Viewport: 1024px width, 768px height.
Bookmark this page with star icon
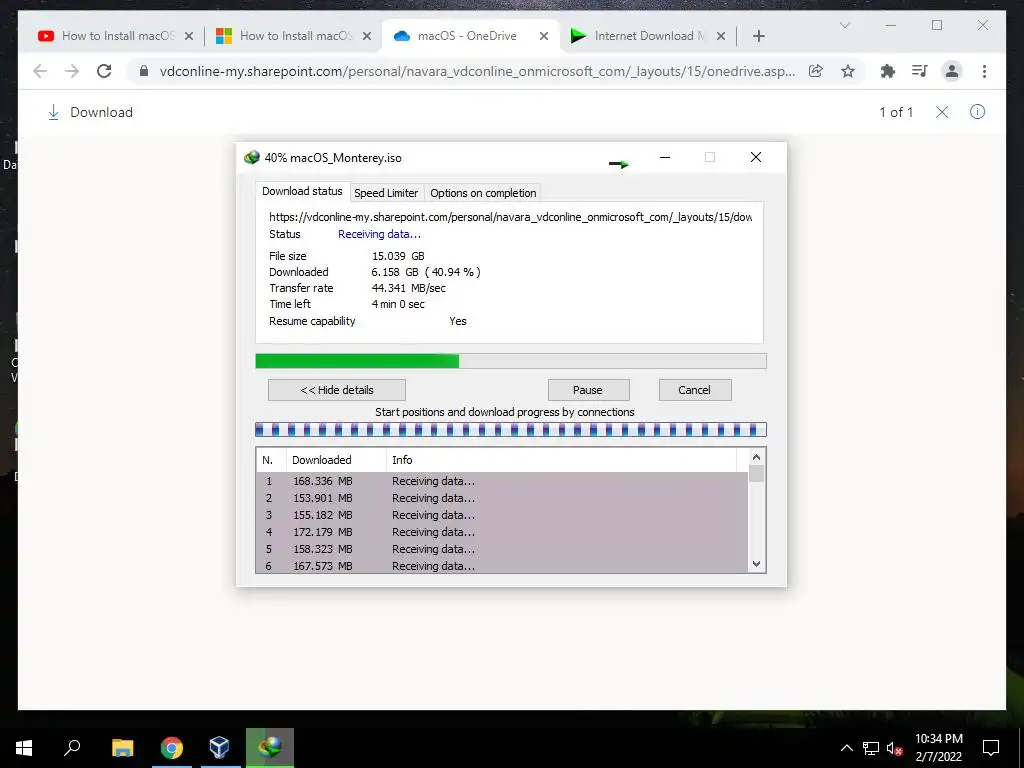848,71
